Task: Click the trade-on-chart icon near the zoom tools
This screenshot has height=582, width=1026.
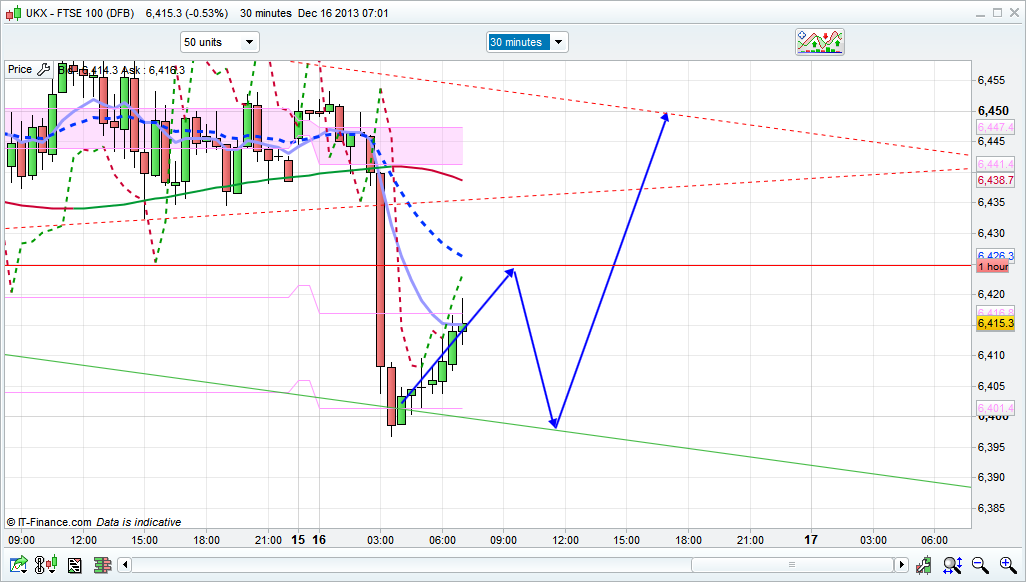Action: [925, 566]
